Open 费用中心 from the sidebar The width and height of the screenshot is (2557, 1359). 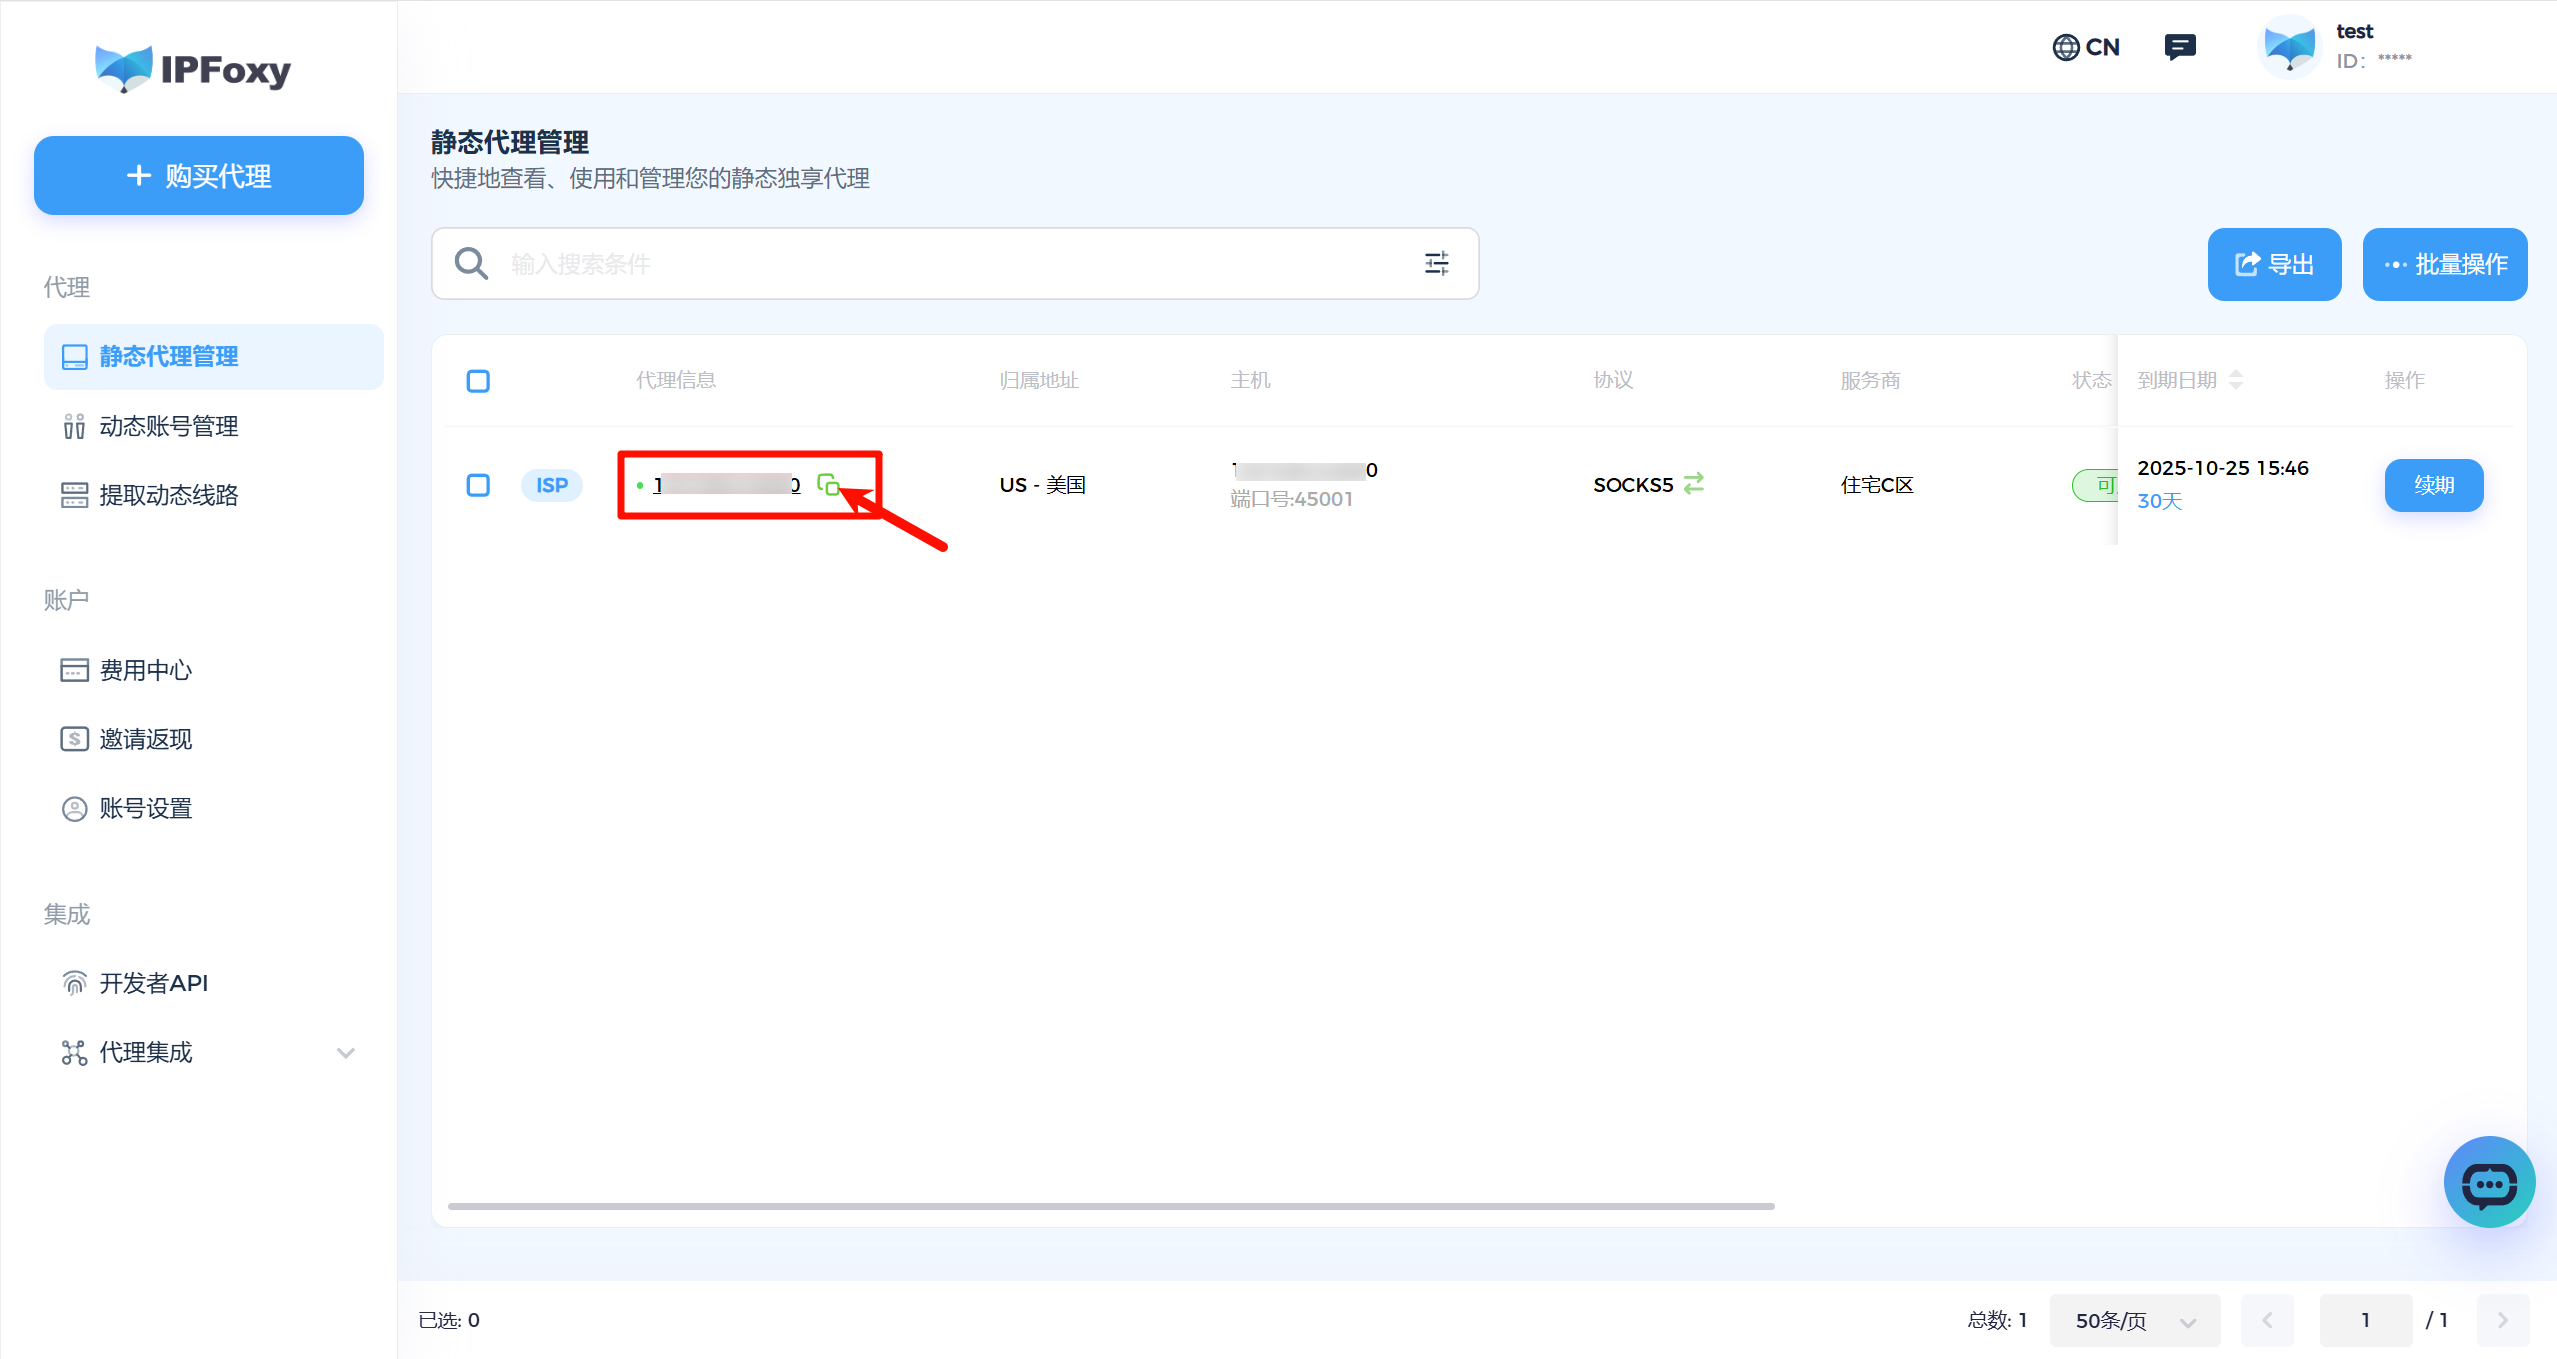(145, 670)
